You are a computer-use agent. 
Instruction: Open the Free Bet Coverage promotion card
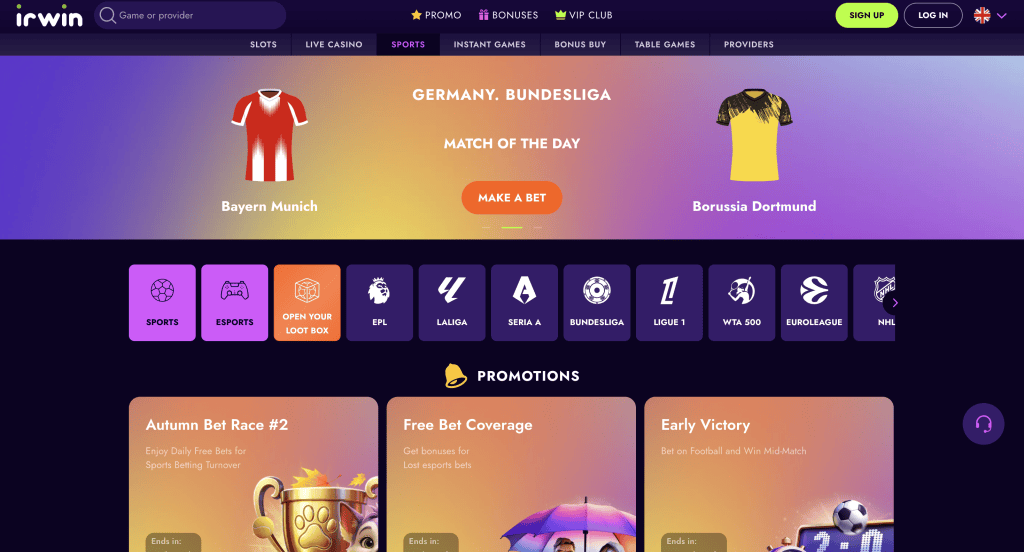point(511,474)
